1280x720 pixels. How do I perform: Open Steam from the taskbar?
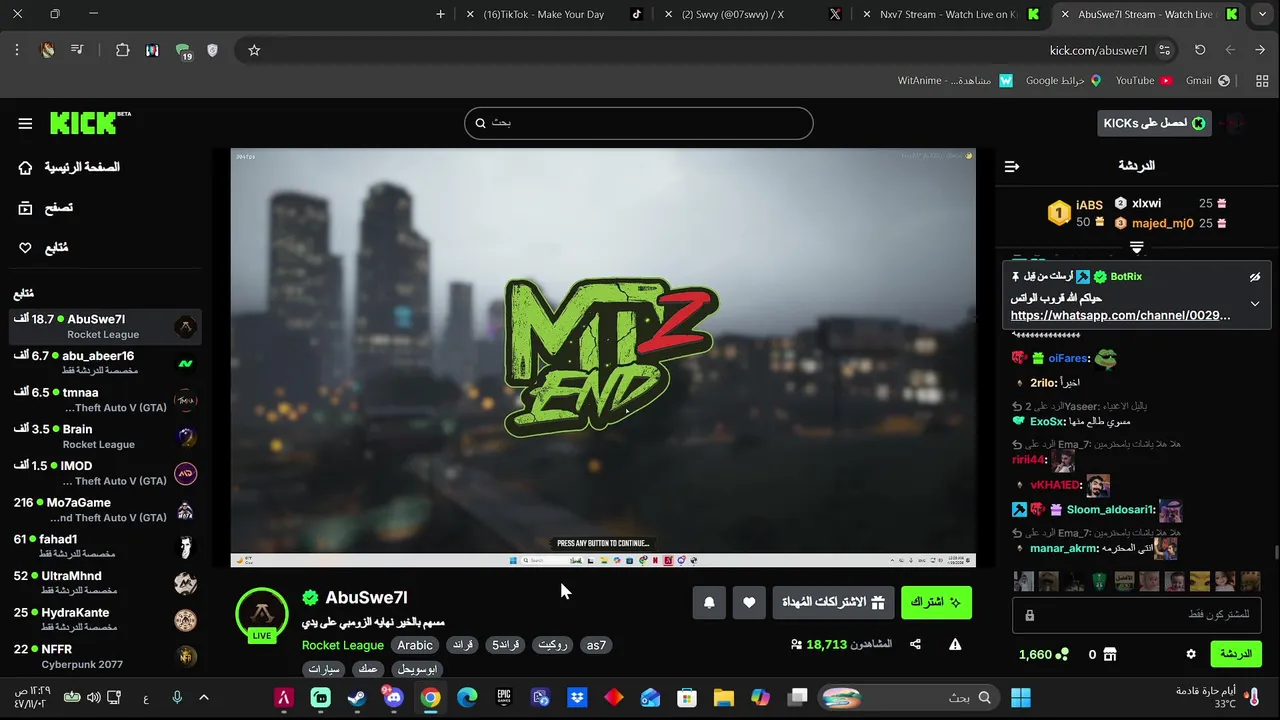coord(357,698)
